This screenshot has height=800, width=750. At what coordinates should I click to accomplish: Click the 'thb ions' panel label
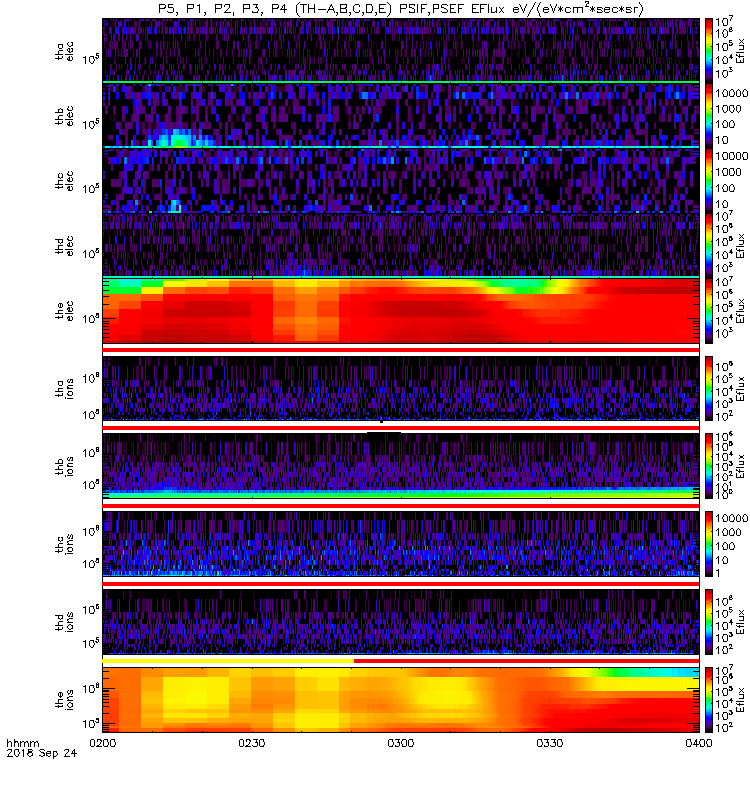65,466
